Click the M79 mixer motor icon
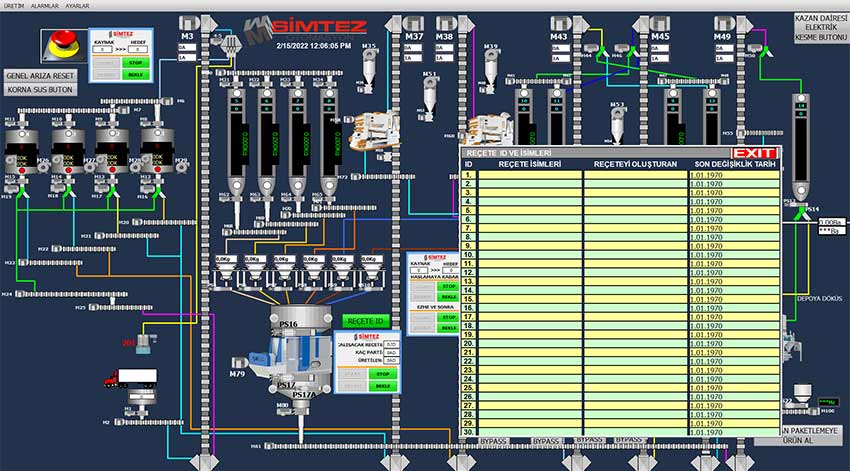This screenshot has height=471, width=850. click(x=239, y=363)
